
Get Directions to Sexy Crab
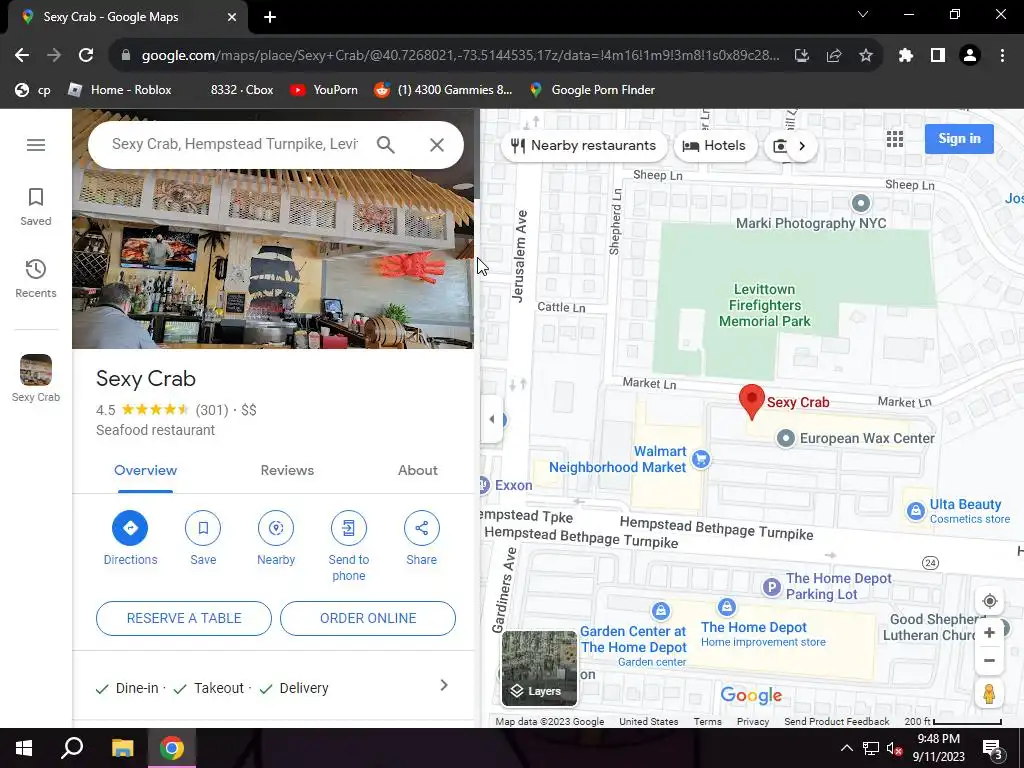tap(130, 528)
